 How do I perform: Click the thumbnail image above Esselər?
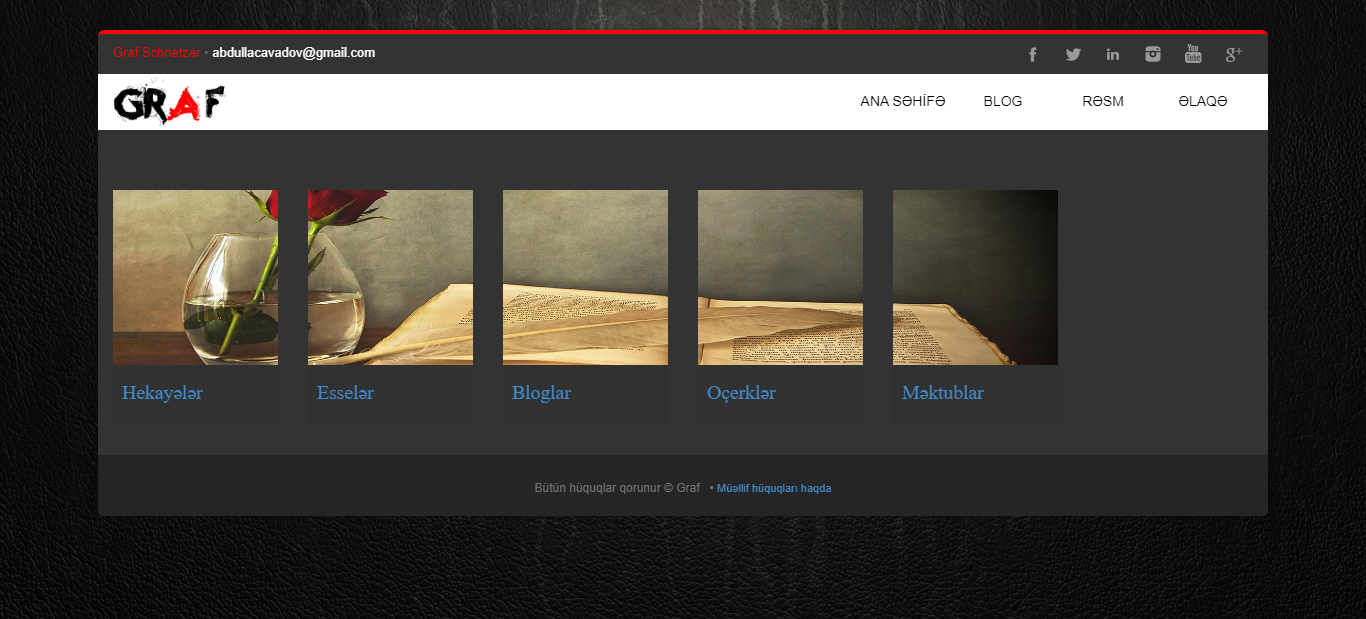coord(390,277)
